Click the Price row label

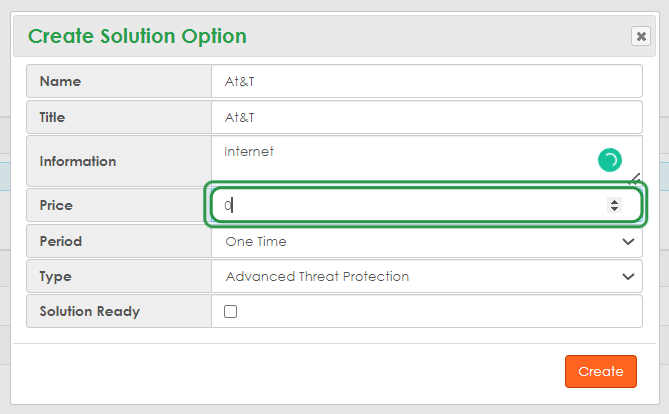pos(56,205)
